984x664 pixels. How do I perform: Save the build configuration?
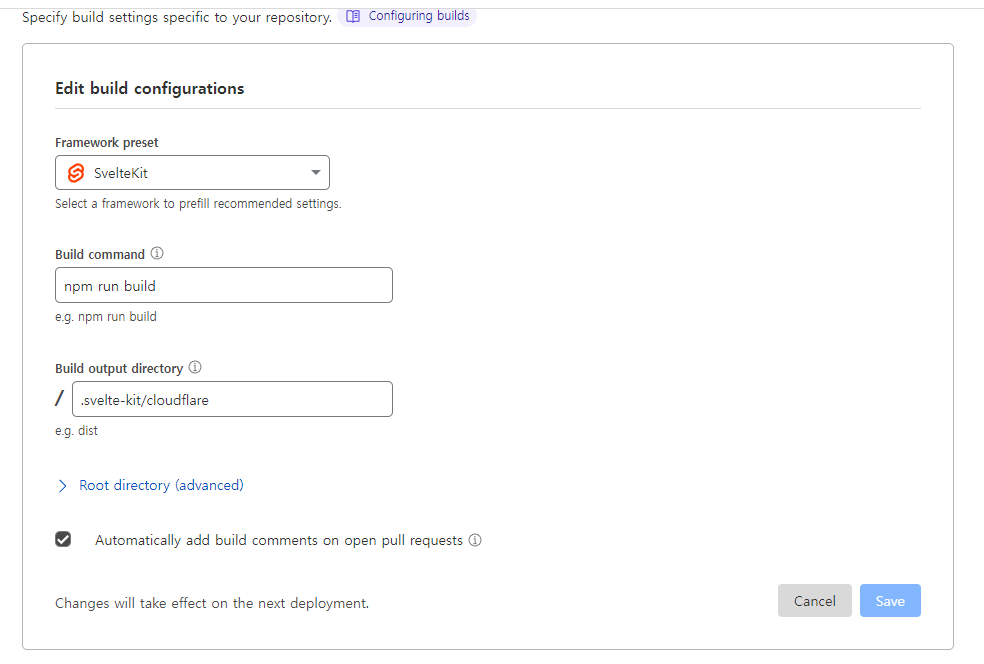(x=890, y=601)
